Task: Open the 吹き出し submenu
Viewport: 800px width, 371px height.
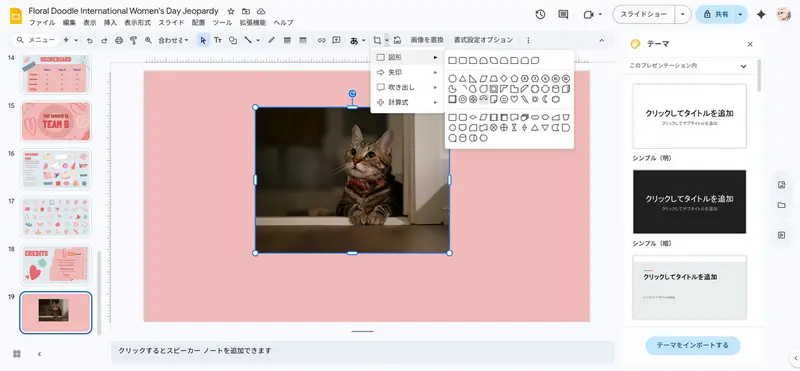Action: (408, 87)
